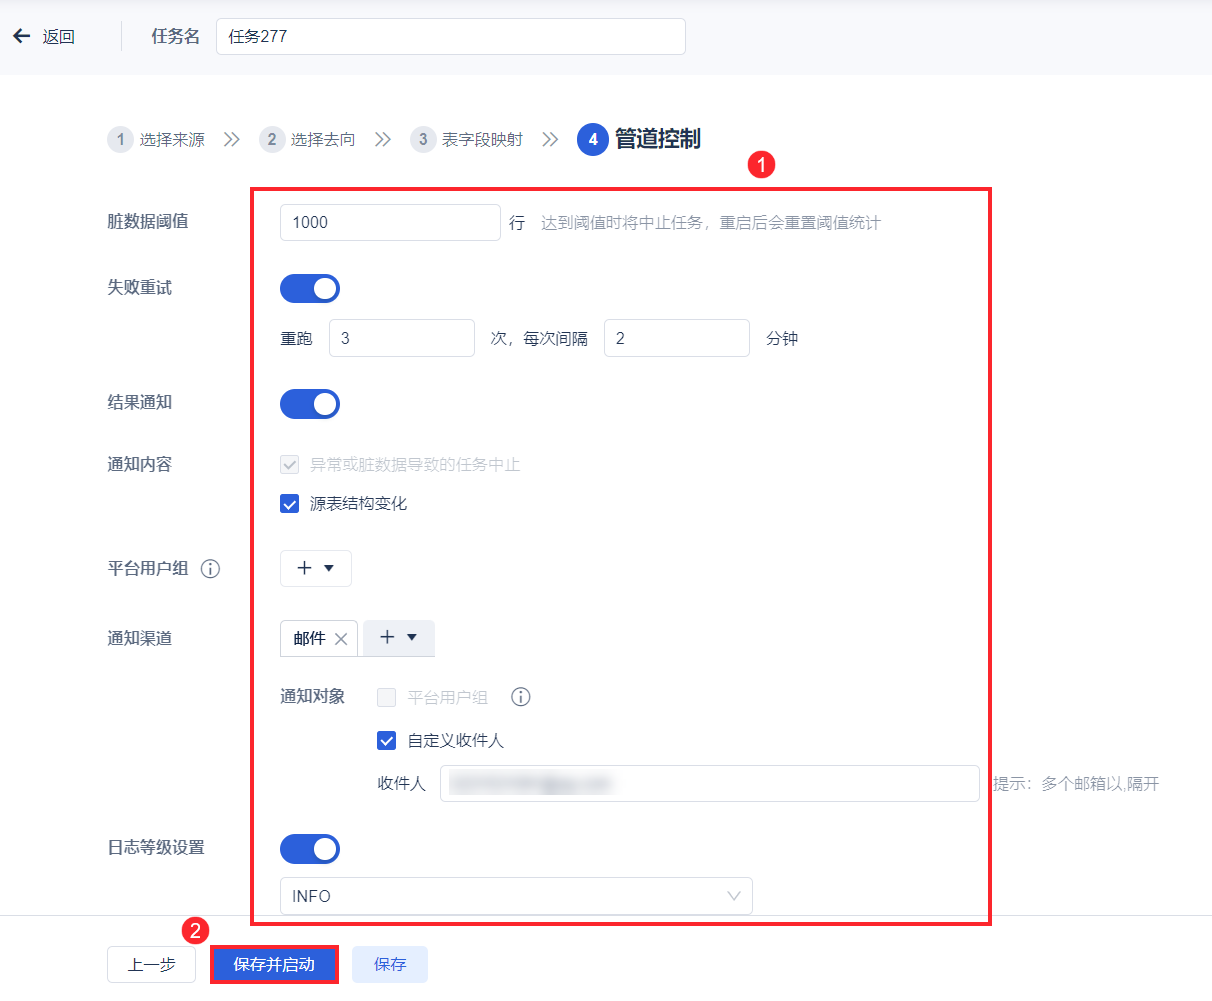
Task: Remove the 邮件 channel tag with its X
Action: point(341,639)
